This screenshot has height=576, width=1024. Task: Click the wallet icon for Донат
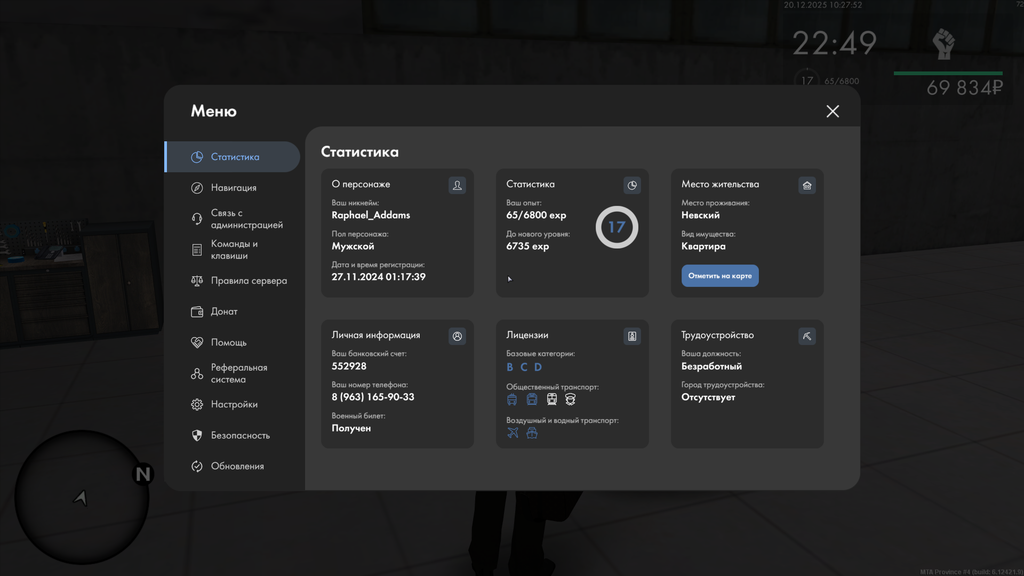pos(197,312)
